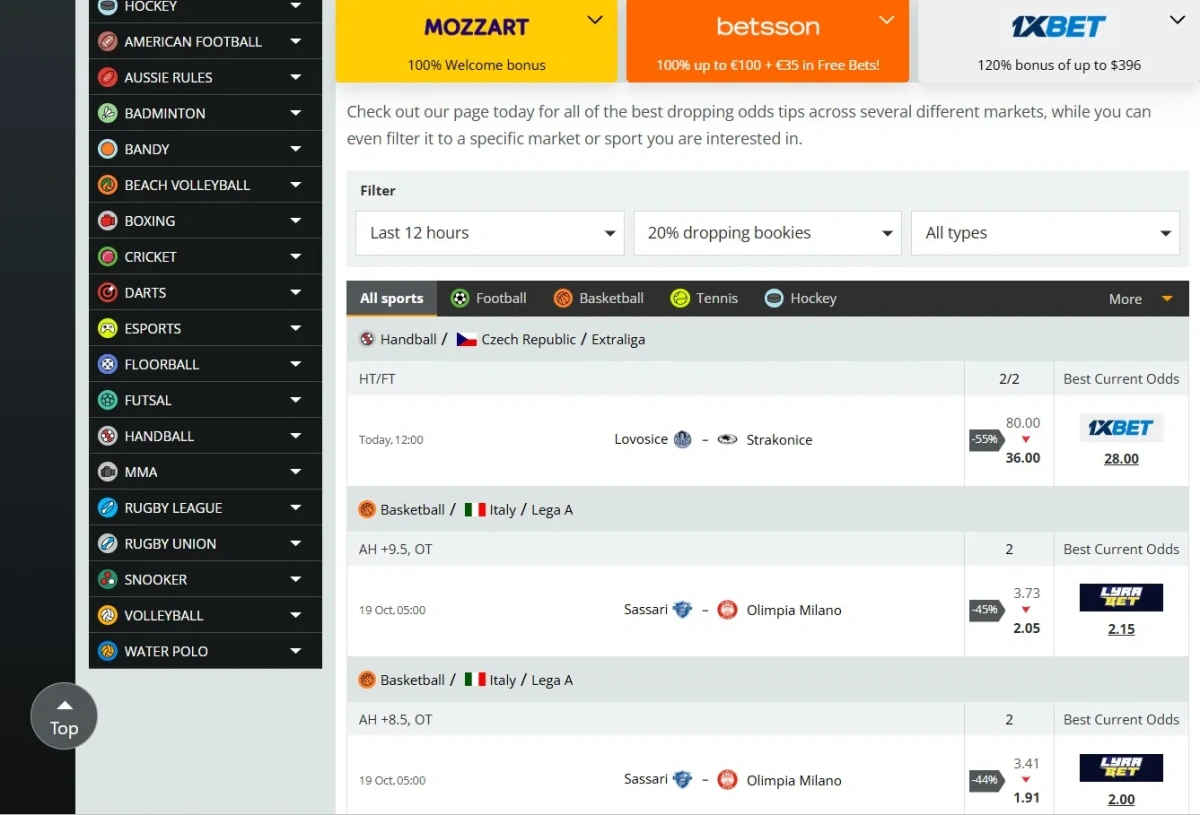Viewport: 1200px width, 815px height.
Task: Open the All types filter dropdown
Action: (1045, 233)
